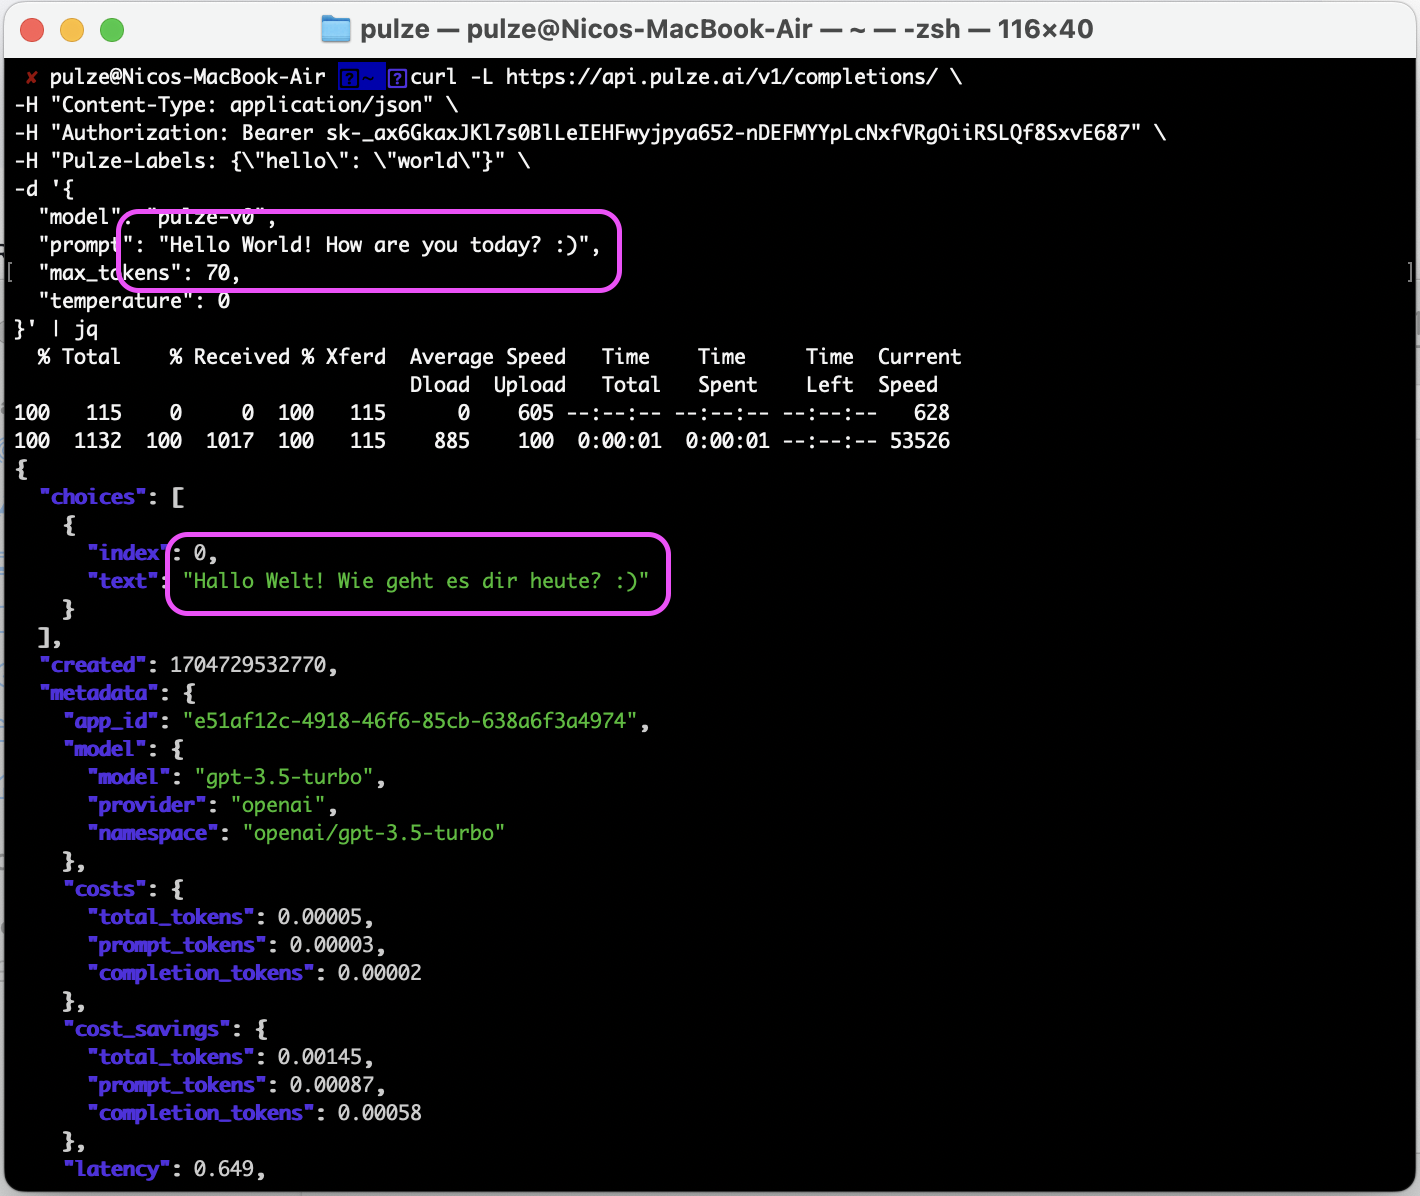Click the "choices" JSON key

click(x=92, y=497)
